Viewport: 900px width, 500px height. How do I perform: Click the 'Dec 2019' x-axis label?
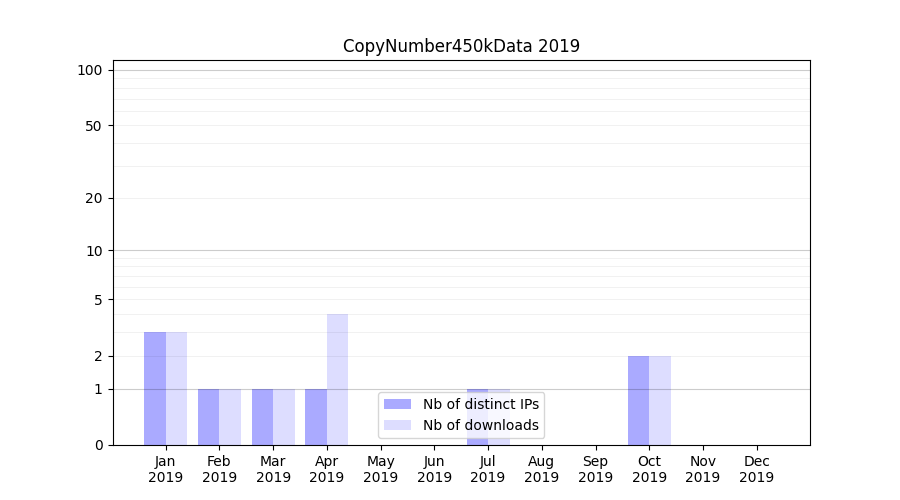756,469
